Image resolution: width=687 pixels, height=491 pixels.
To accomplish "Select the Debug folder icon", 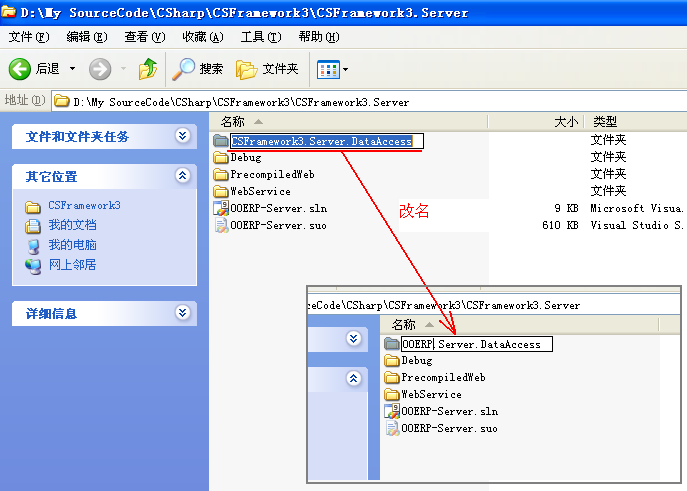I will pos(221,158).
